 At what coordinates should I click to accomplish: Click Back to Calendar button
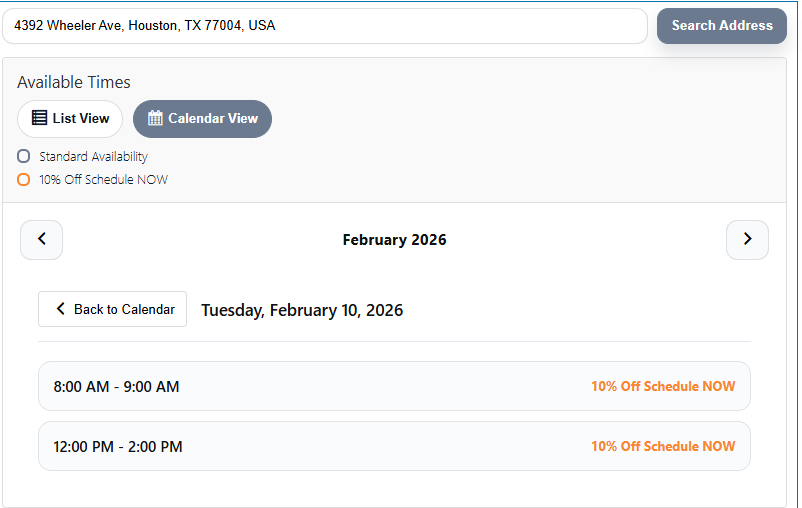click(x=112, y=309)
